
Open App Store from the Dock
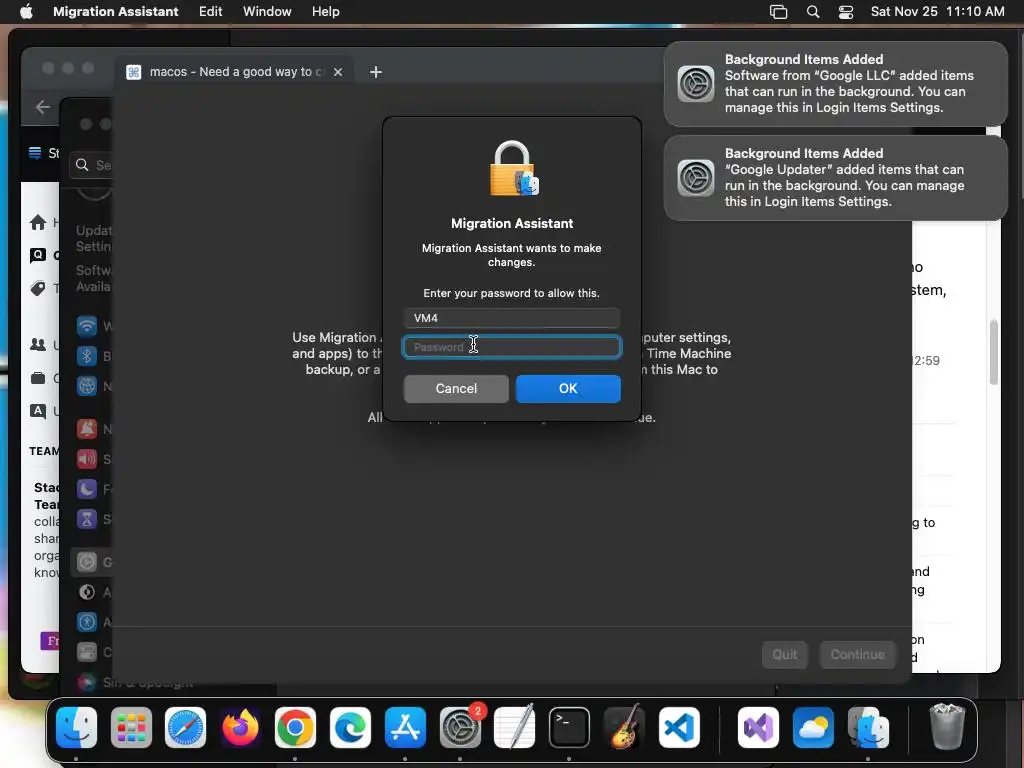point(405,728)
